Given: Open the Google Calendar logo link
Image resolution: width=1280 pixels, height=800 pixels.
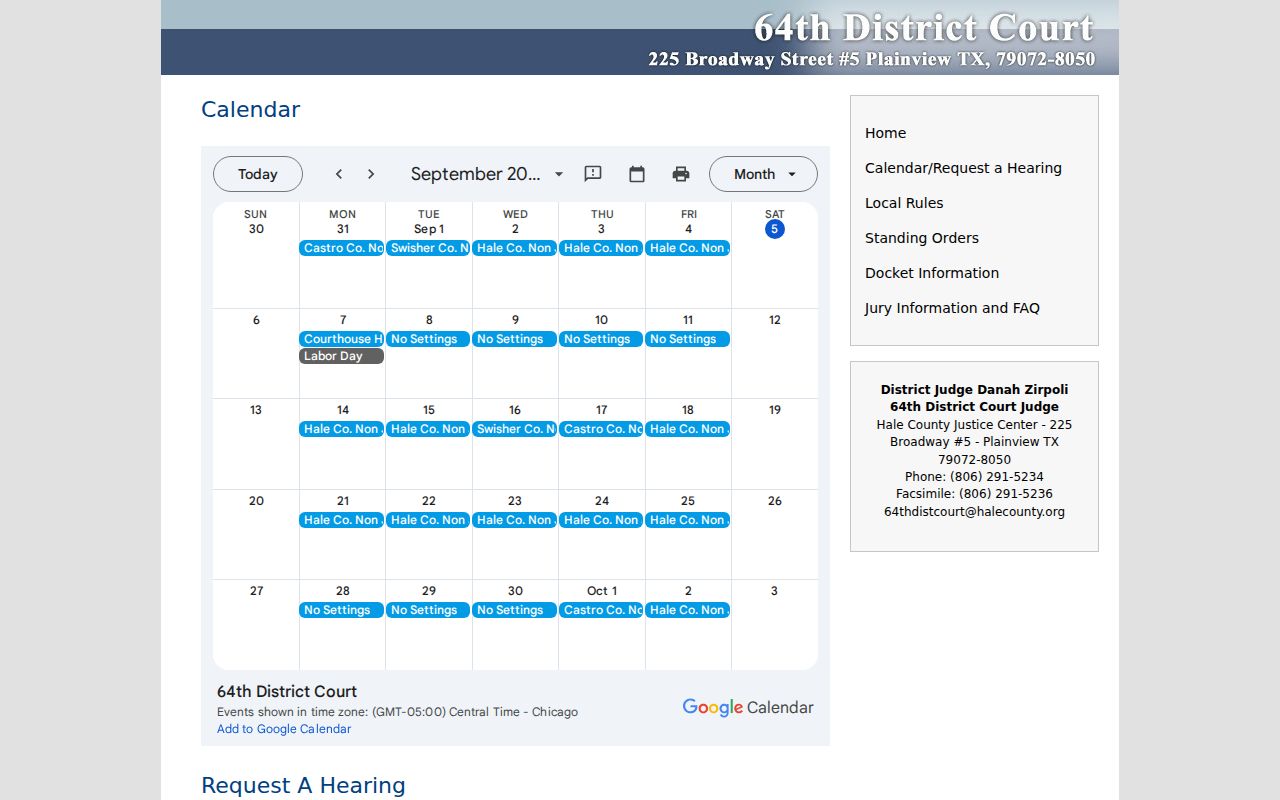Looking at the screenshot, I should [x=748, y=708].
